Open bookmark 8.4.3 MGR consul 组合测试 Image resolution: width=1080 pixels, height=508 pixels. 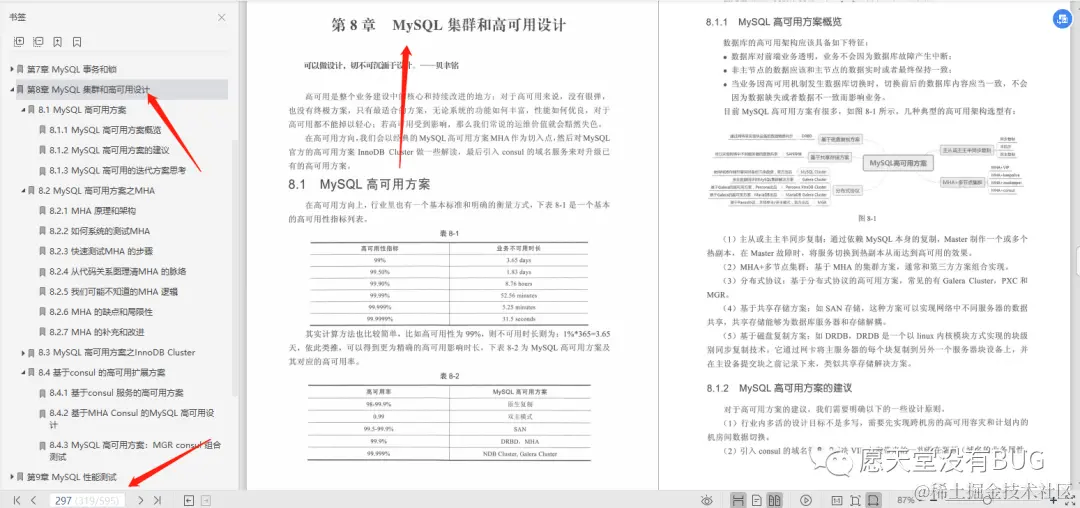click(135, 451)
